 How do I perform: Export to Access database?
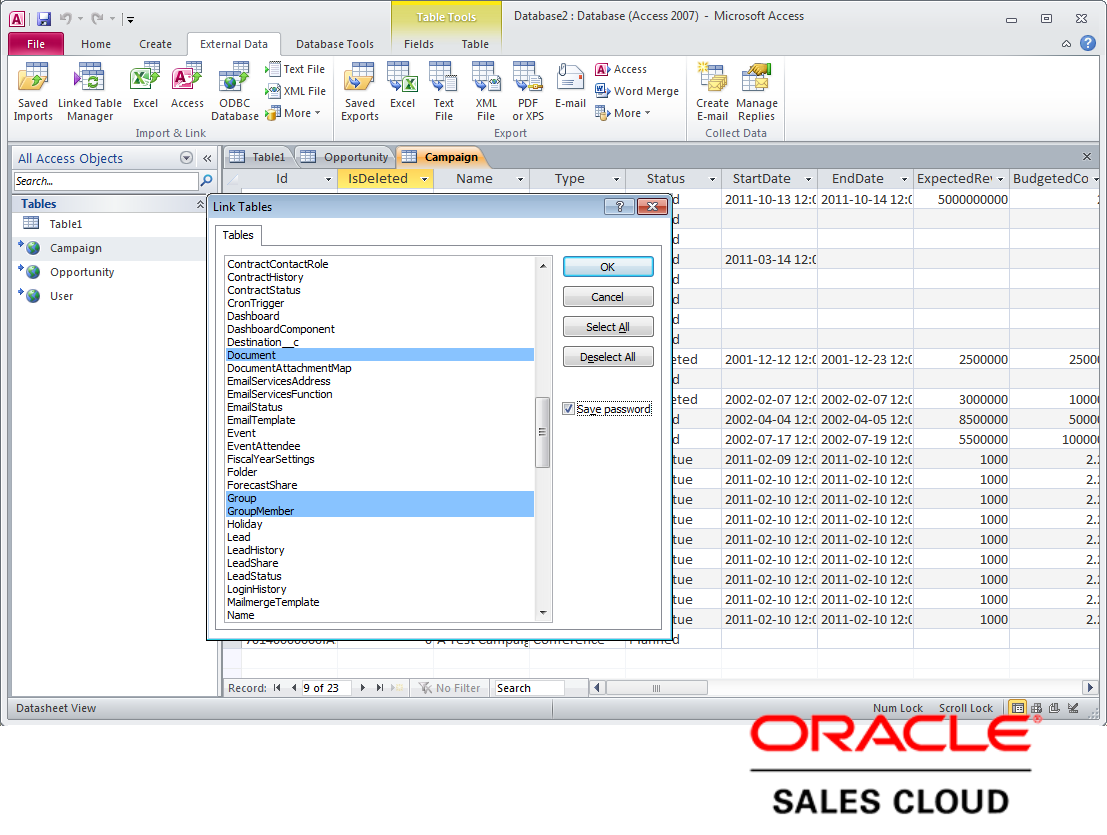tap(621, 69)
